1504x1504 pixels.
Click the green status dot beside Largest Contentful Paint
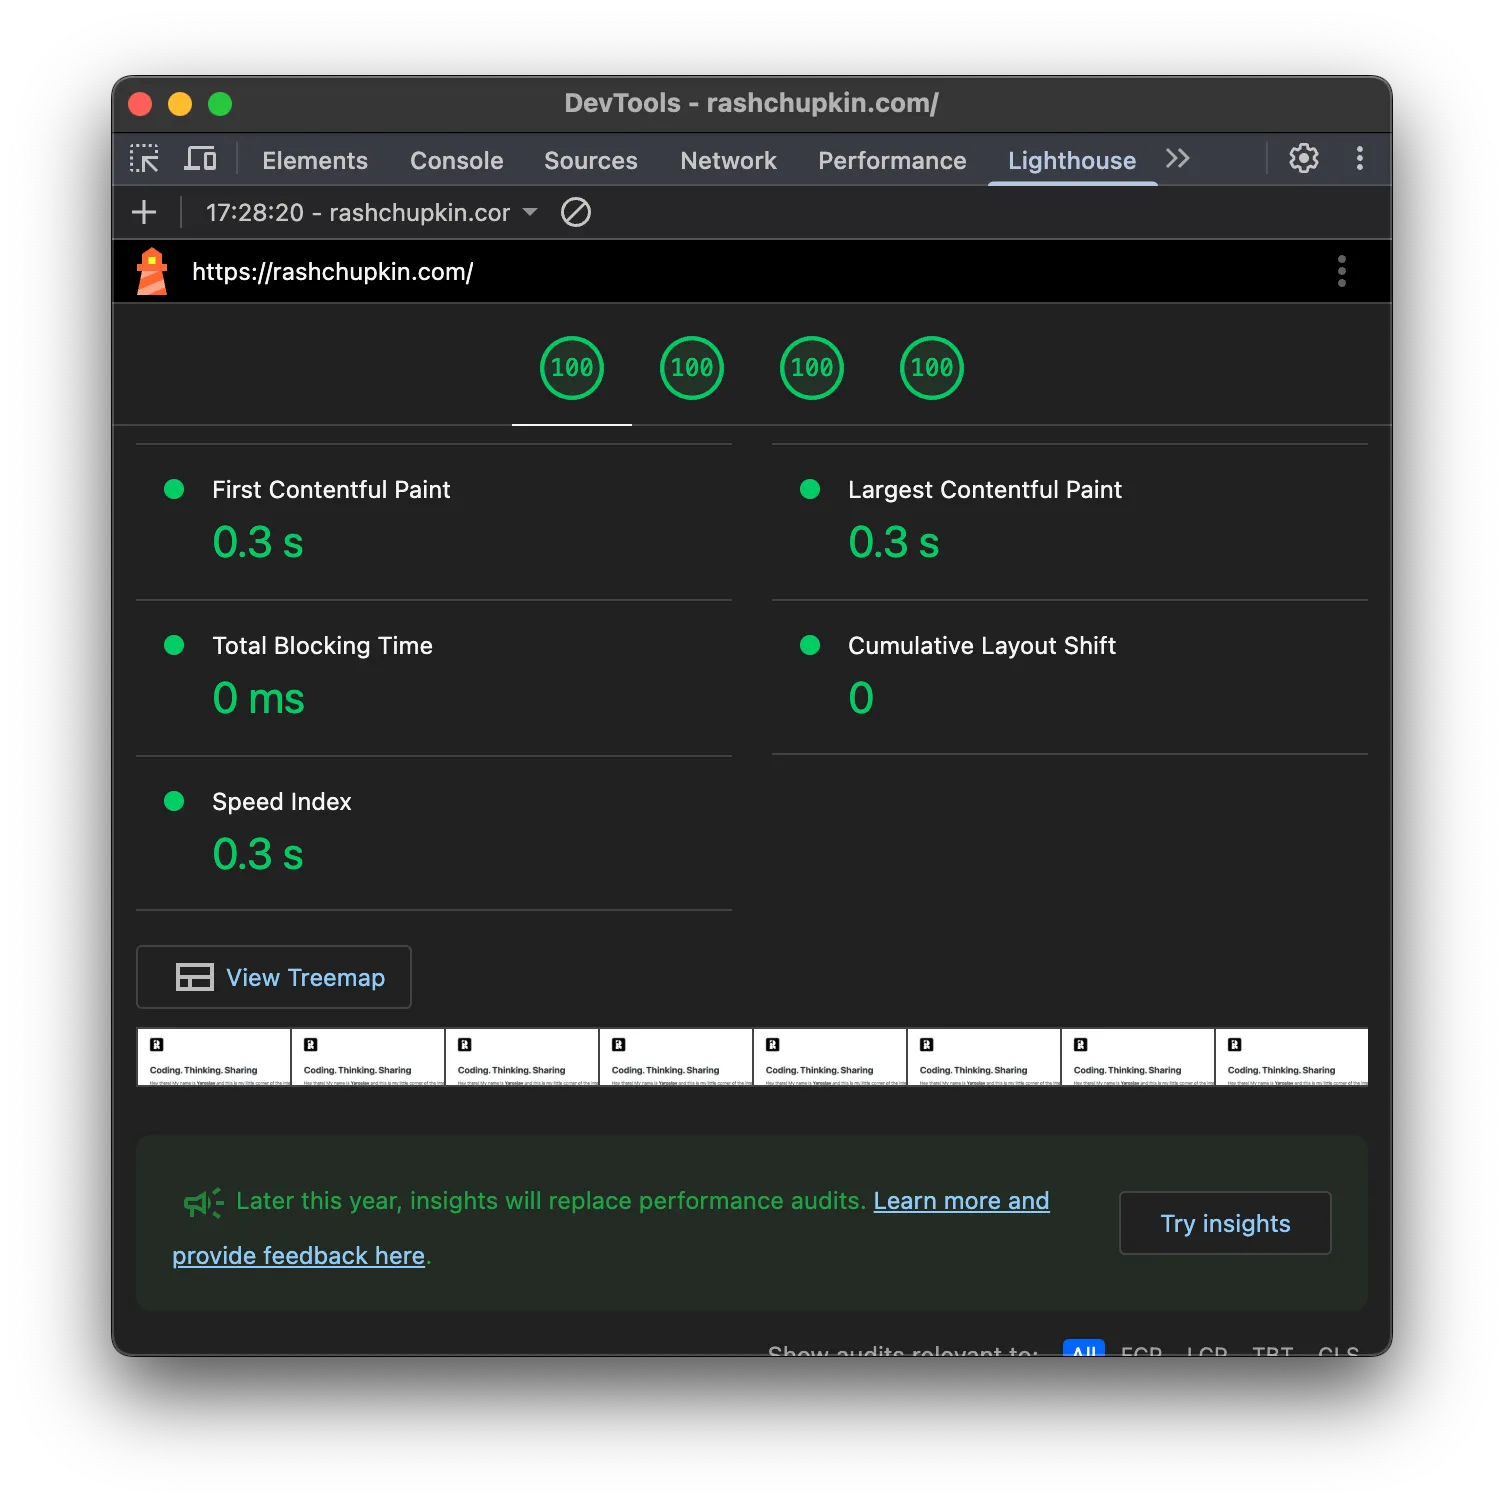tap(810, 489)
